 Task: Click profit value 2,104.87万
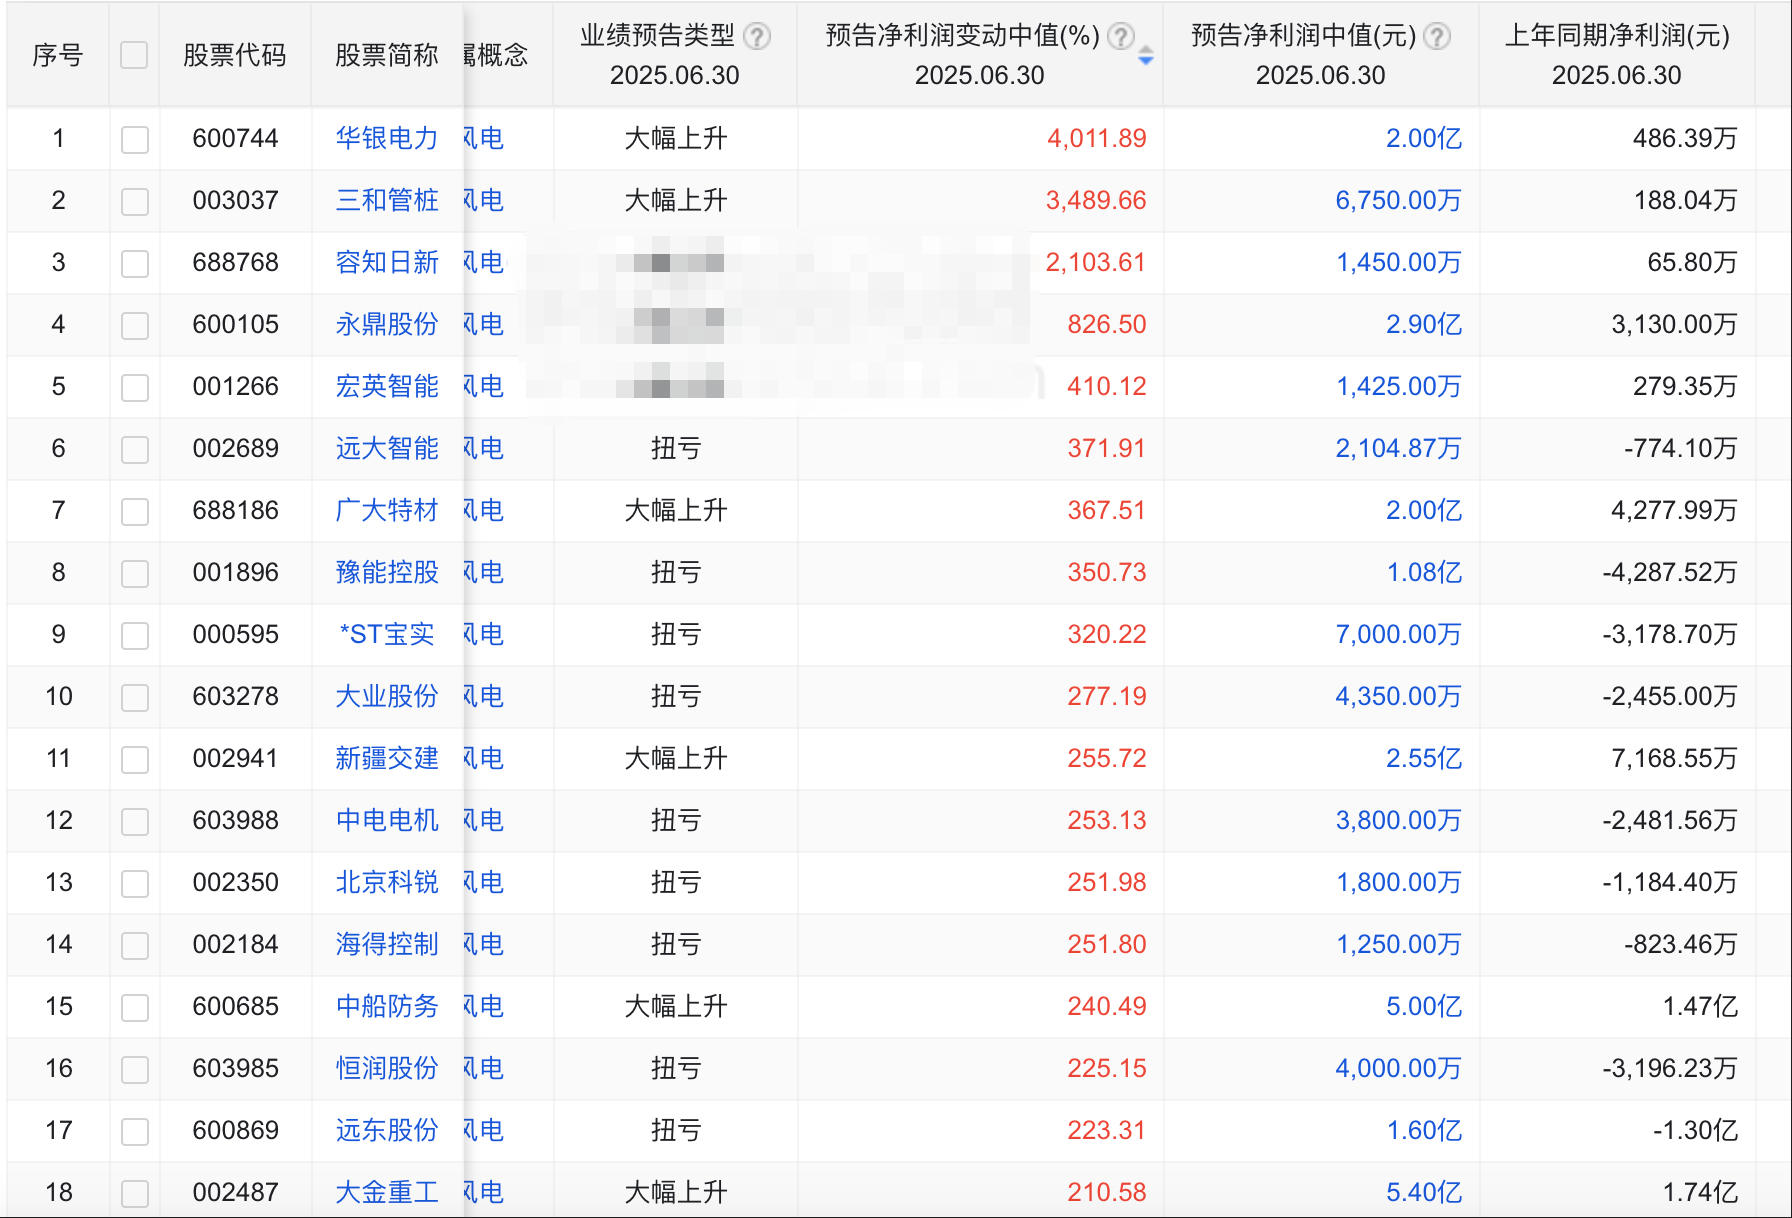1398,448
